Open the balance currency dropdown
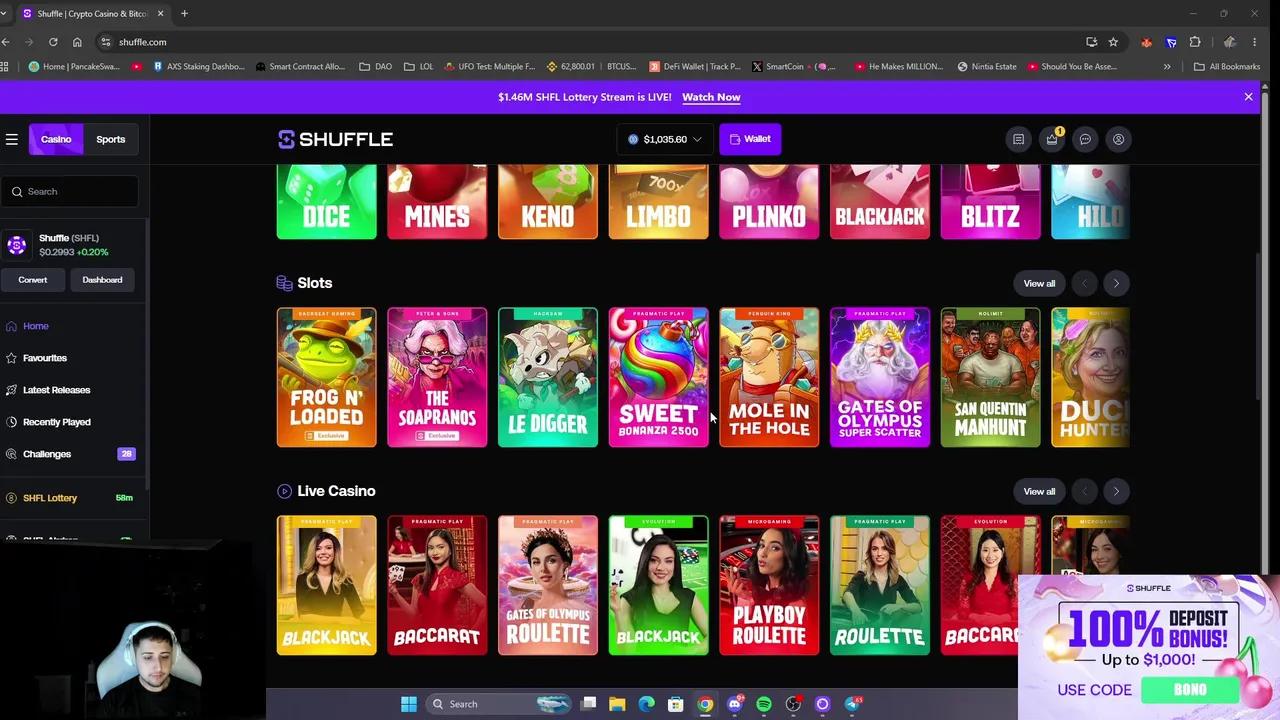This screenshot has width=1280, height=720. pos(665,139)
